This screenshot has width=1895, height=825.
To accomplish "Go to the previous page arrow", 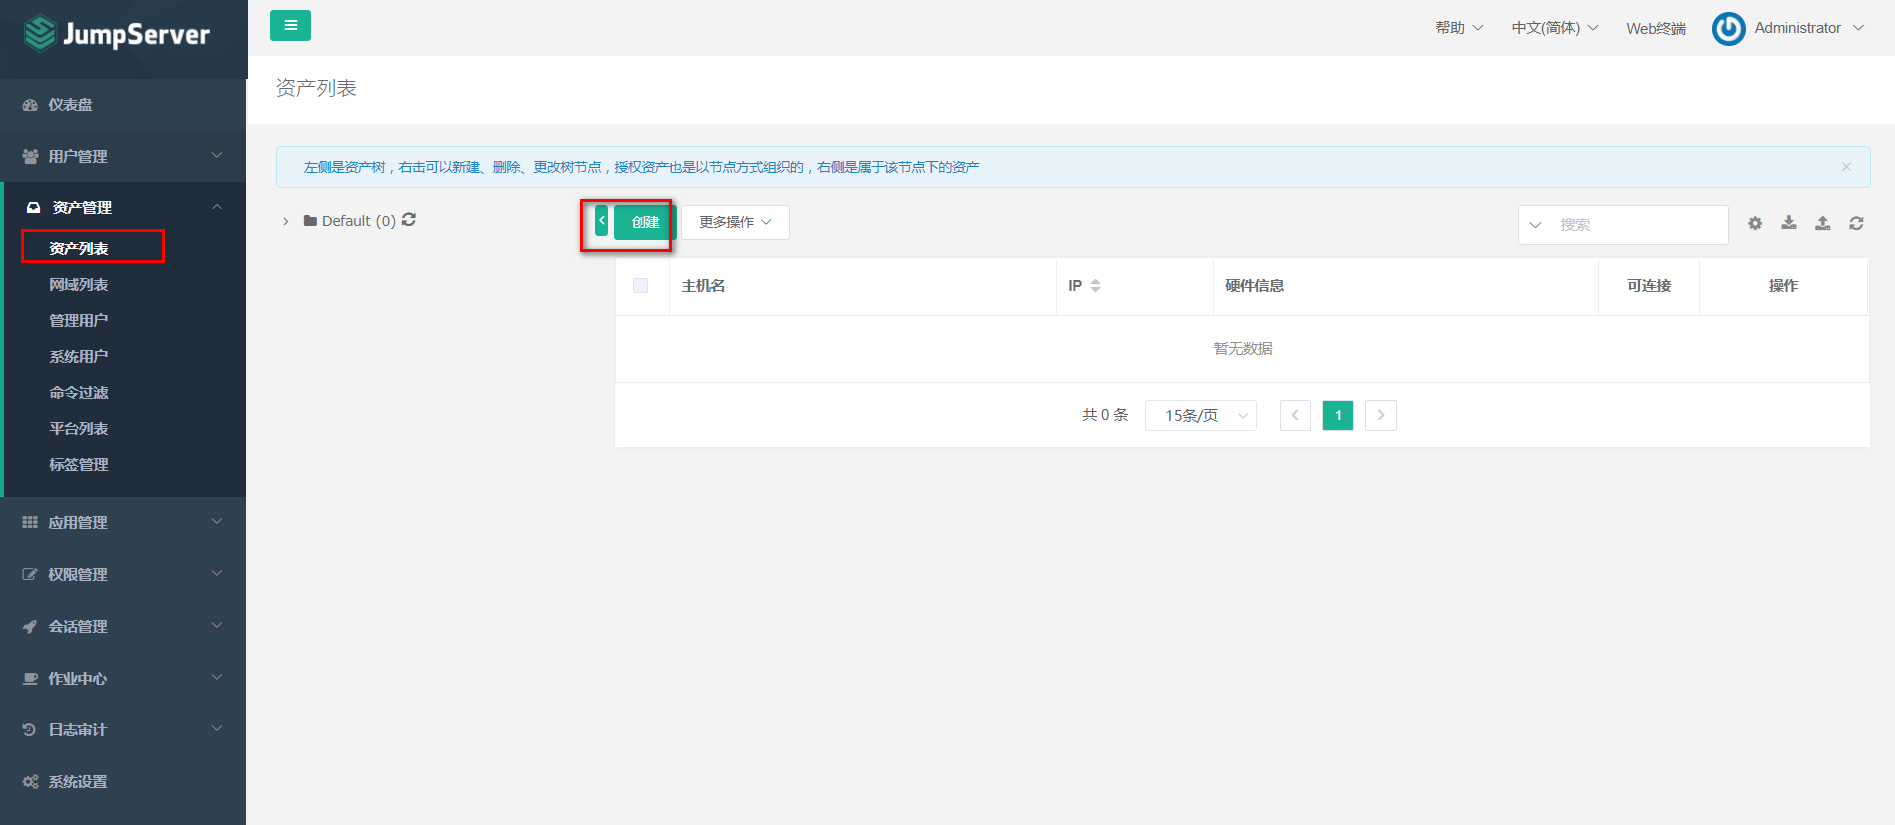I will (1295, 415).
